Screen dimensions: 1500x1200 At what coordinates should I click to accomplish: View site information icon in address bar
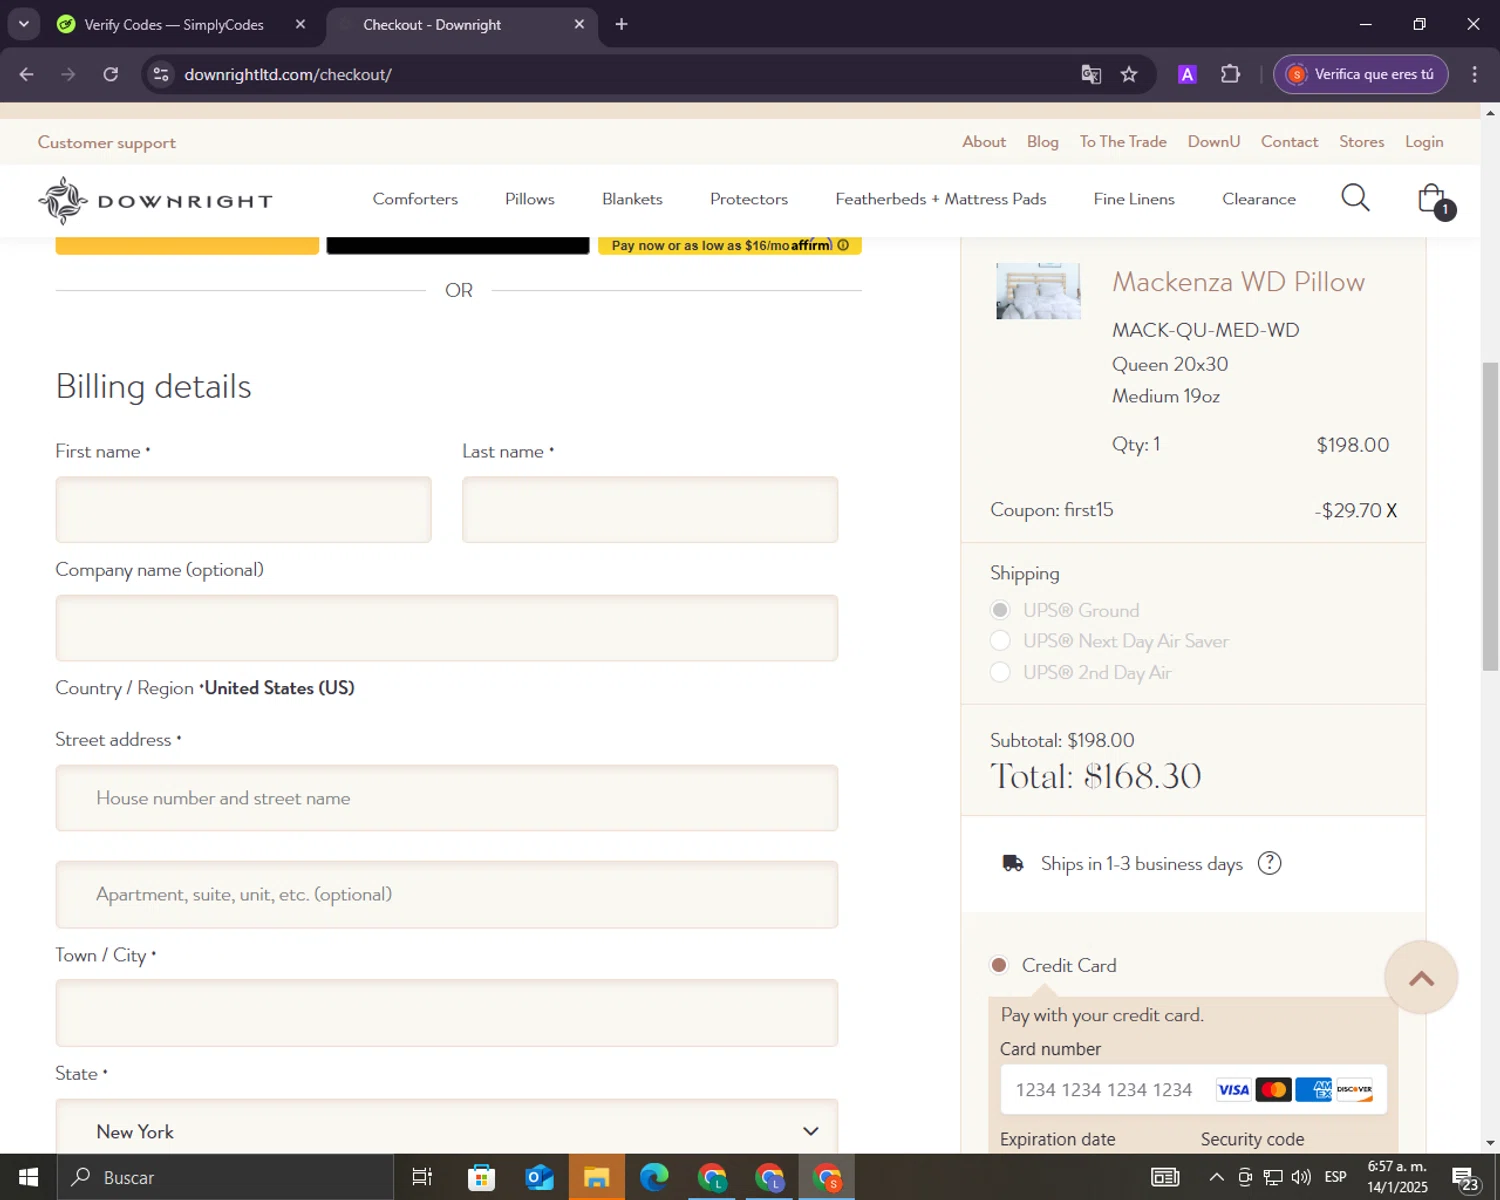161,74
